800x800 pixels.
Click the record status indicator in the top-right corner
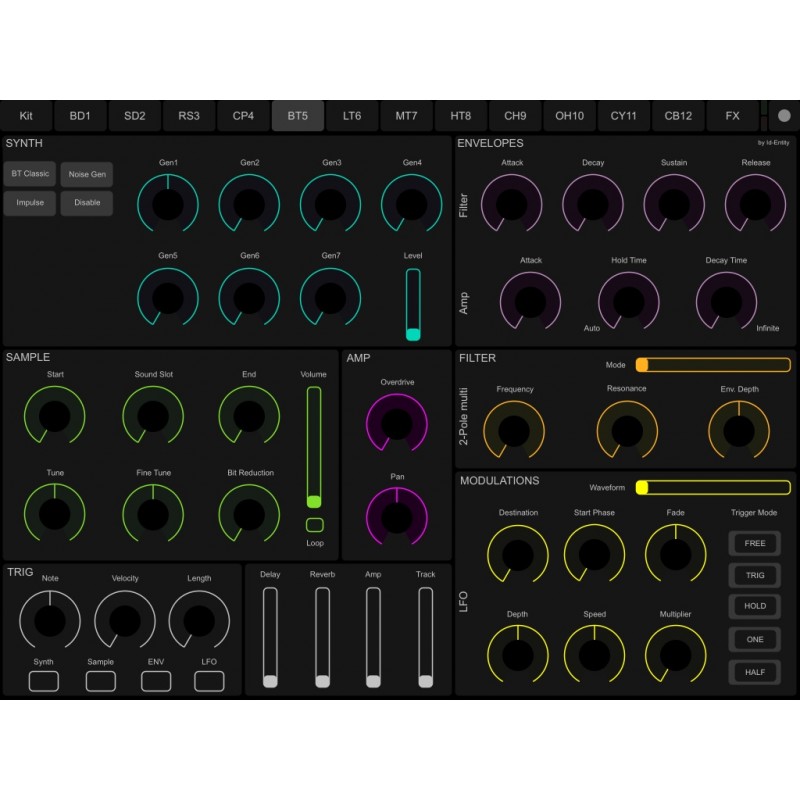785,115
